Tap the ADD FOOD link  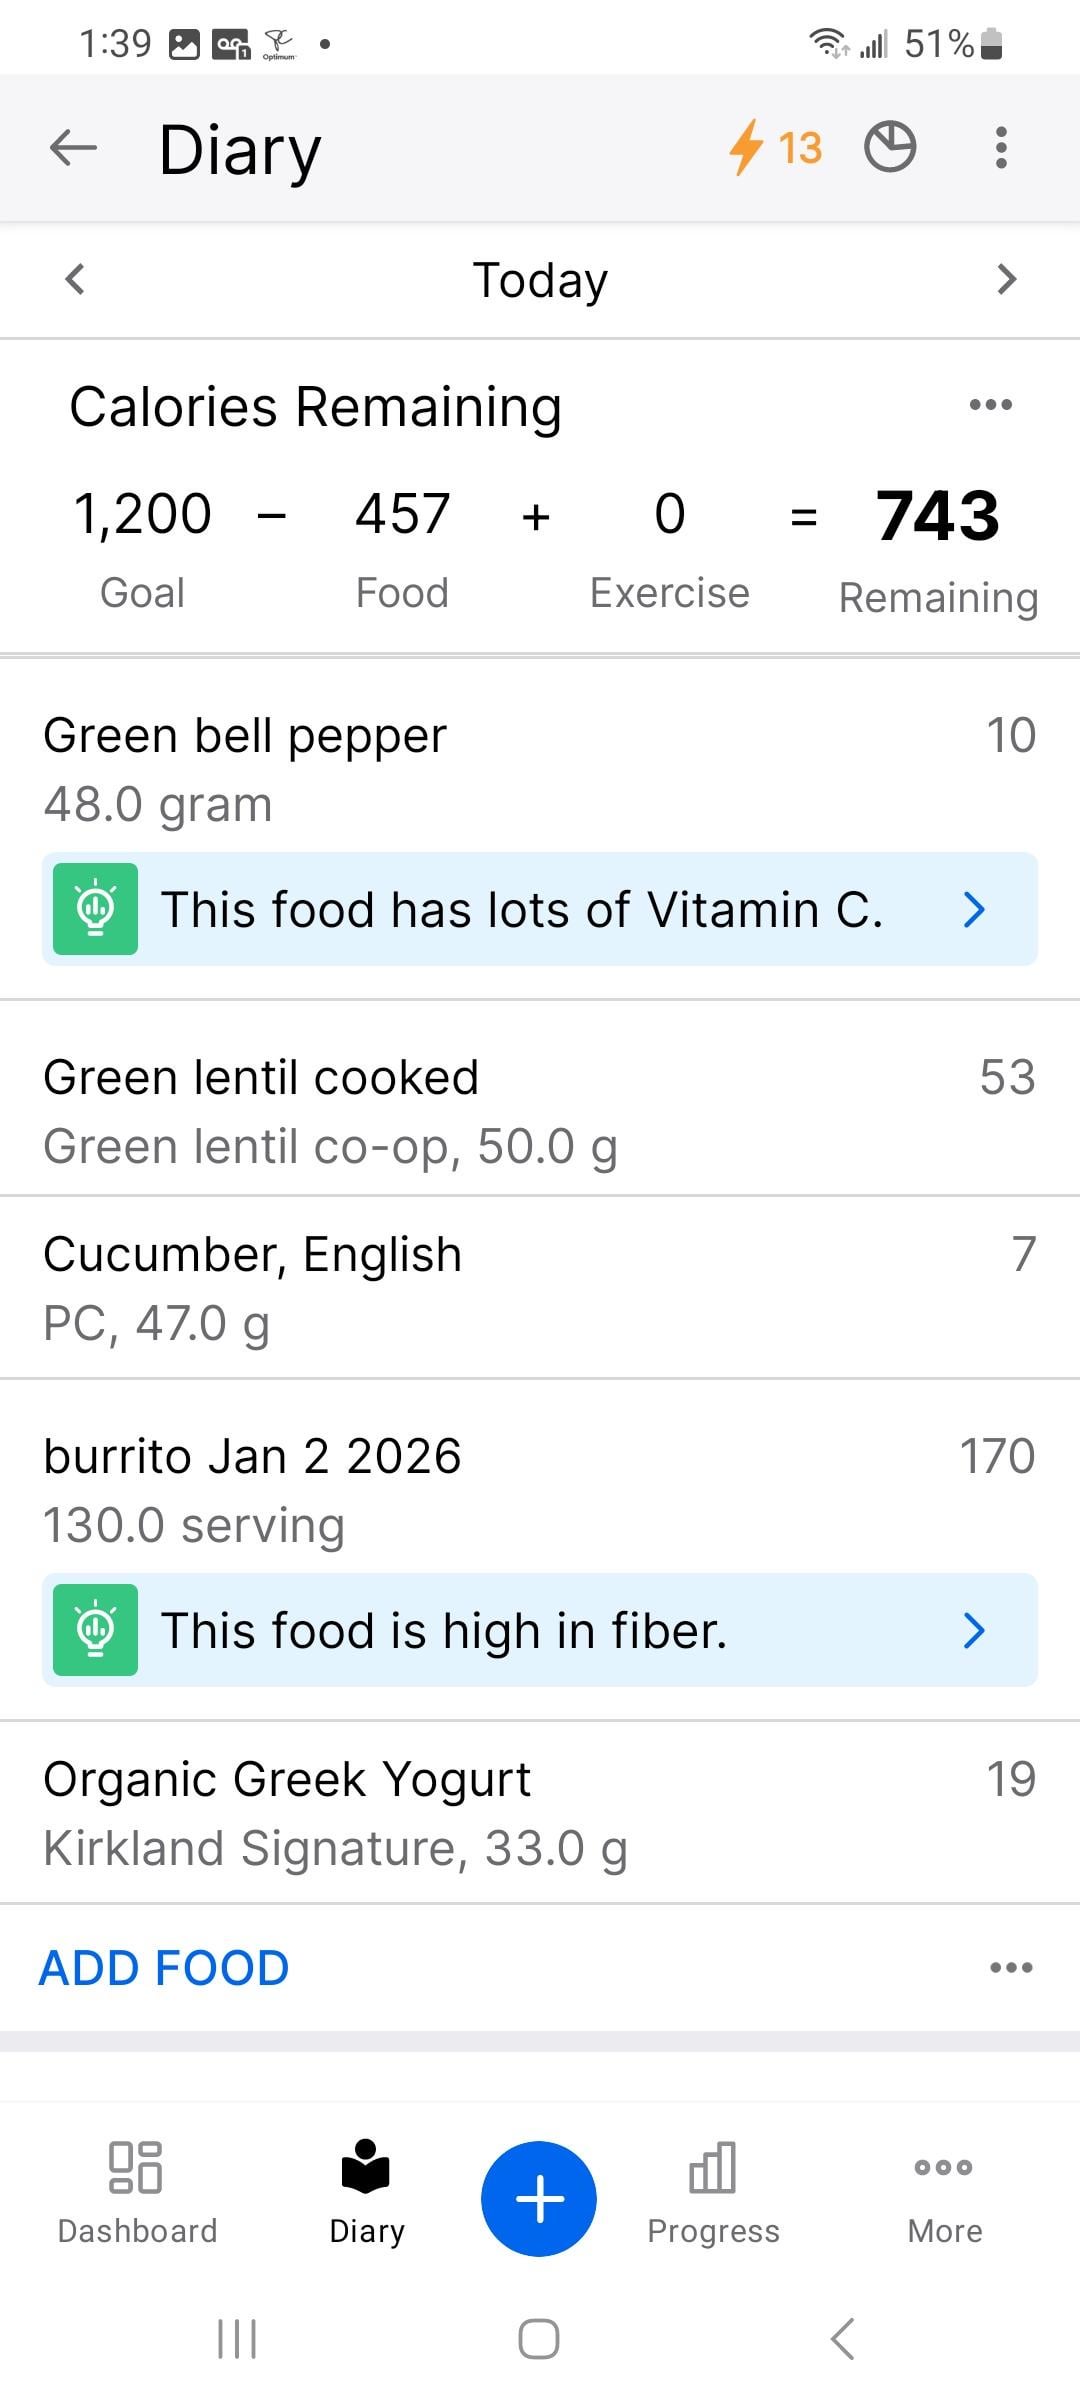point(164,1968)
